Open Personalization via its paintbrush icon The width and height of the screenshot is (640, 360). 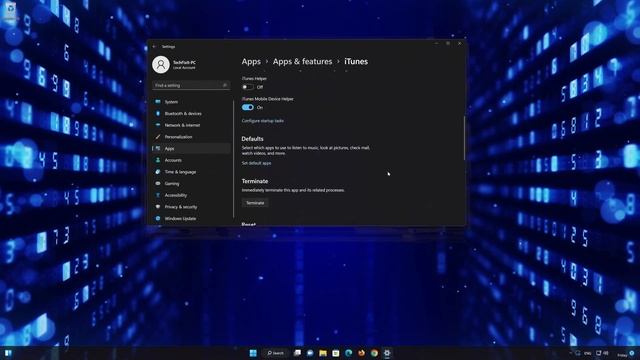(x=158, y=137)
